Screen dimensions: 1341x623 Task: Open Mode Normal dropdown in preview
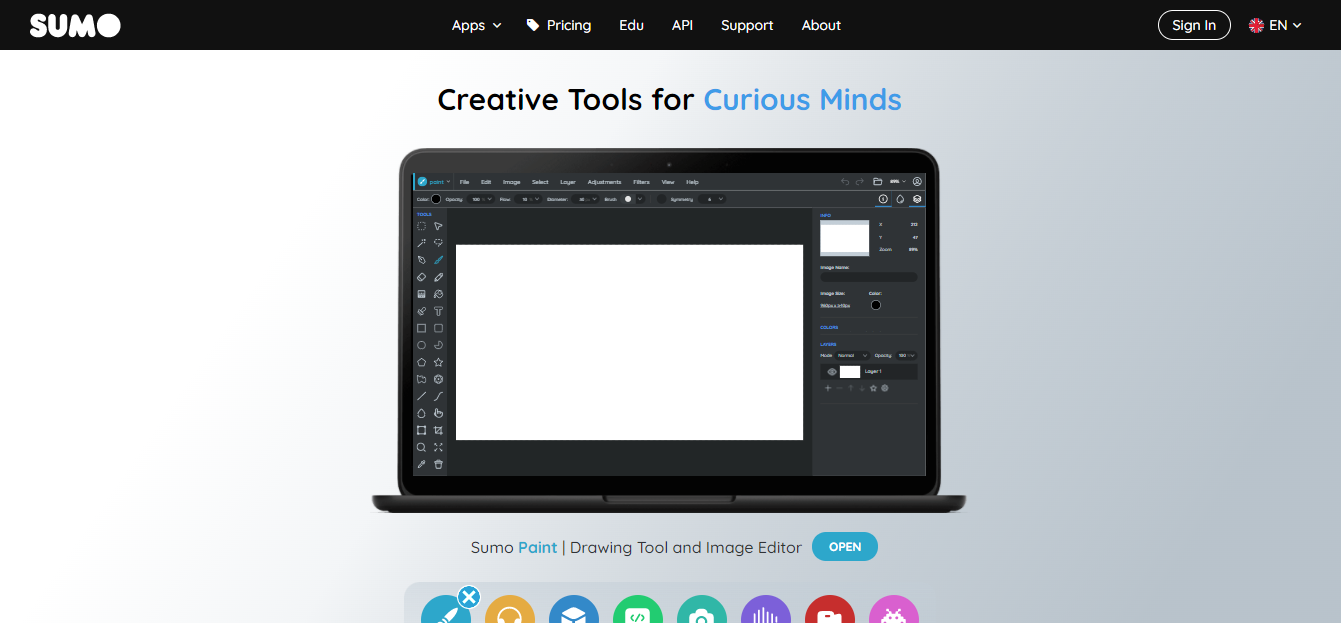coord(852,355)
